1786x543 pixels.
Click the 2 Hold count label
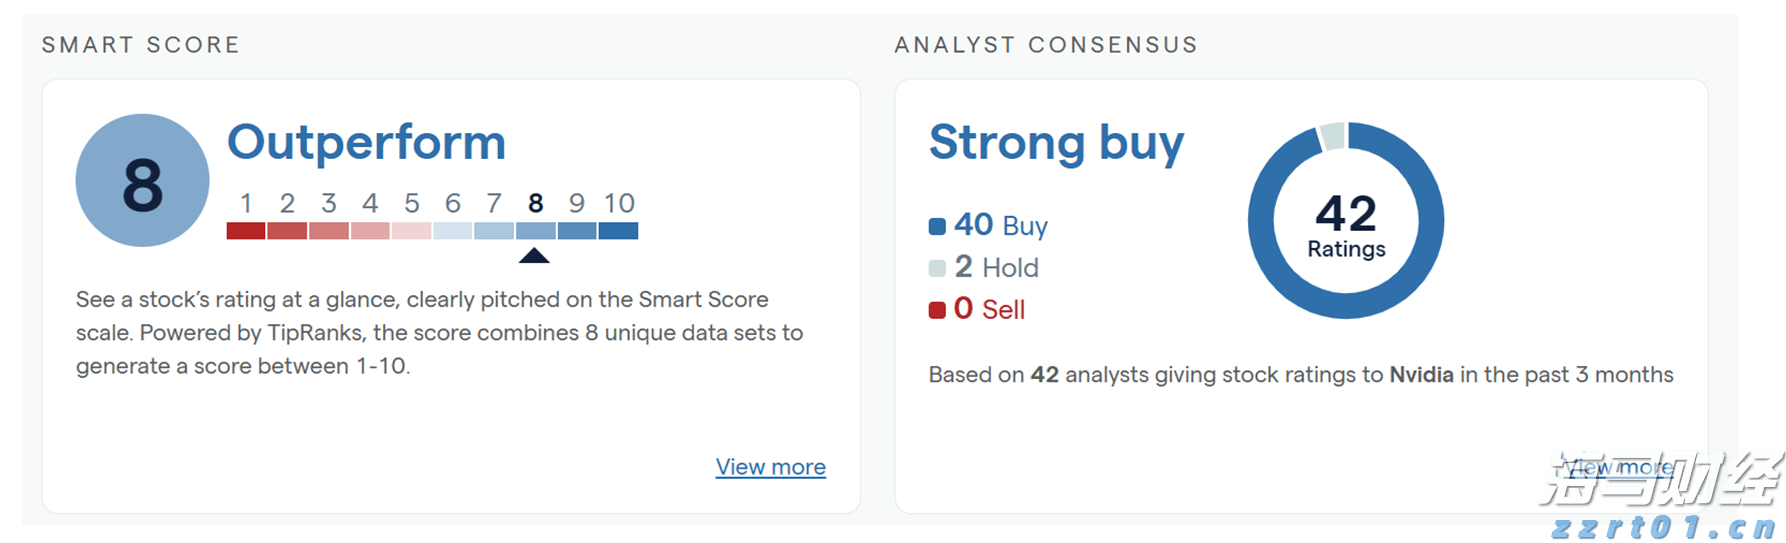click(996, 267)
